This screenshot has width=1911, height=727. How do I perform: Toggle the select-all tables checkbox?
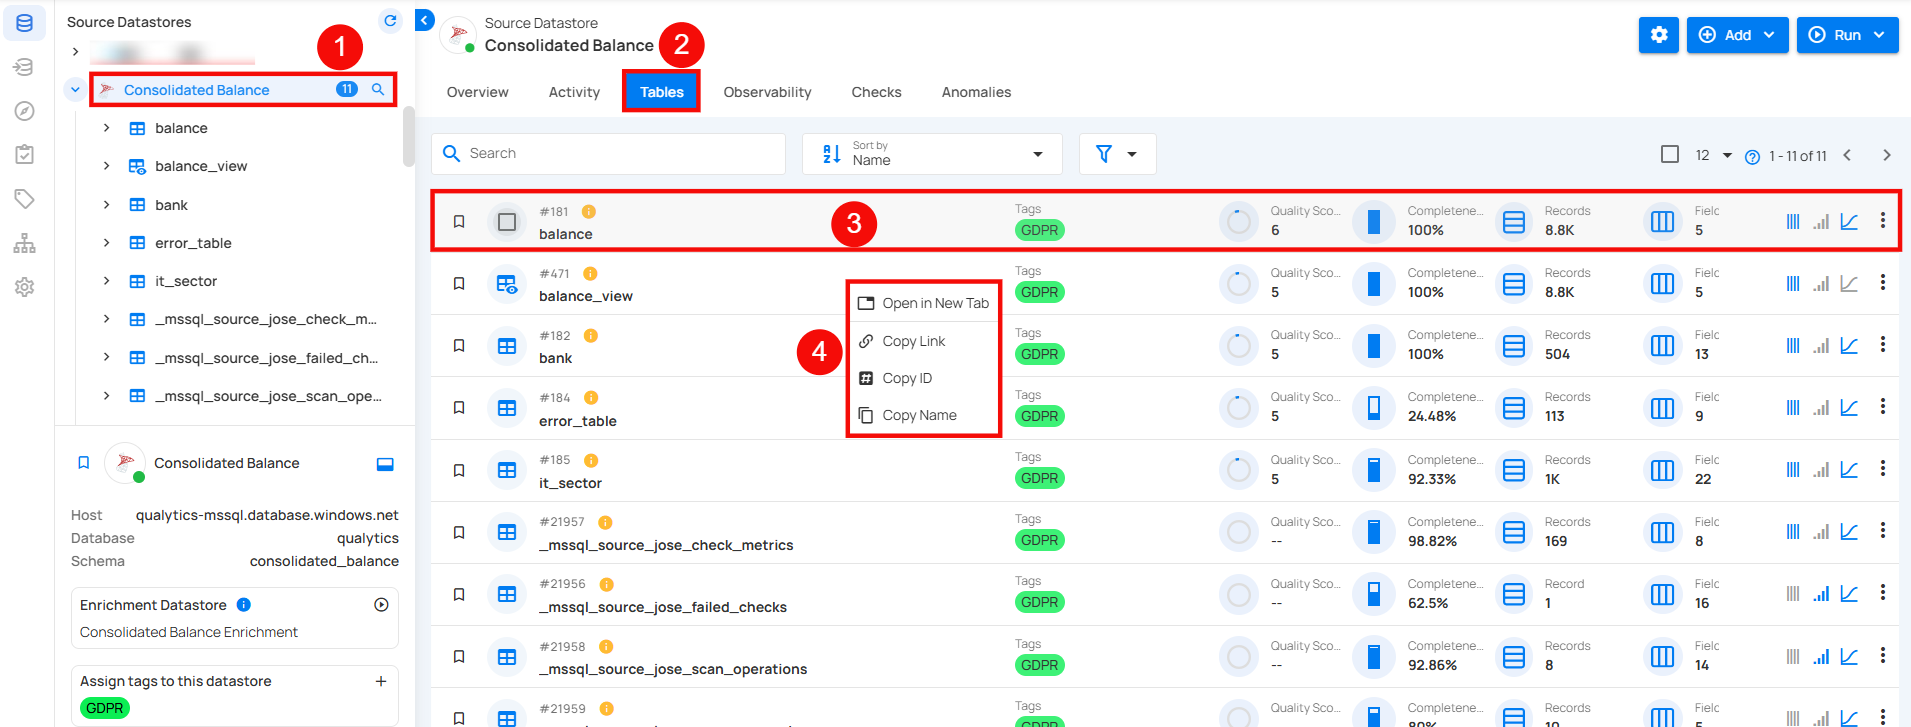1669,154
